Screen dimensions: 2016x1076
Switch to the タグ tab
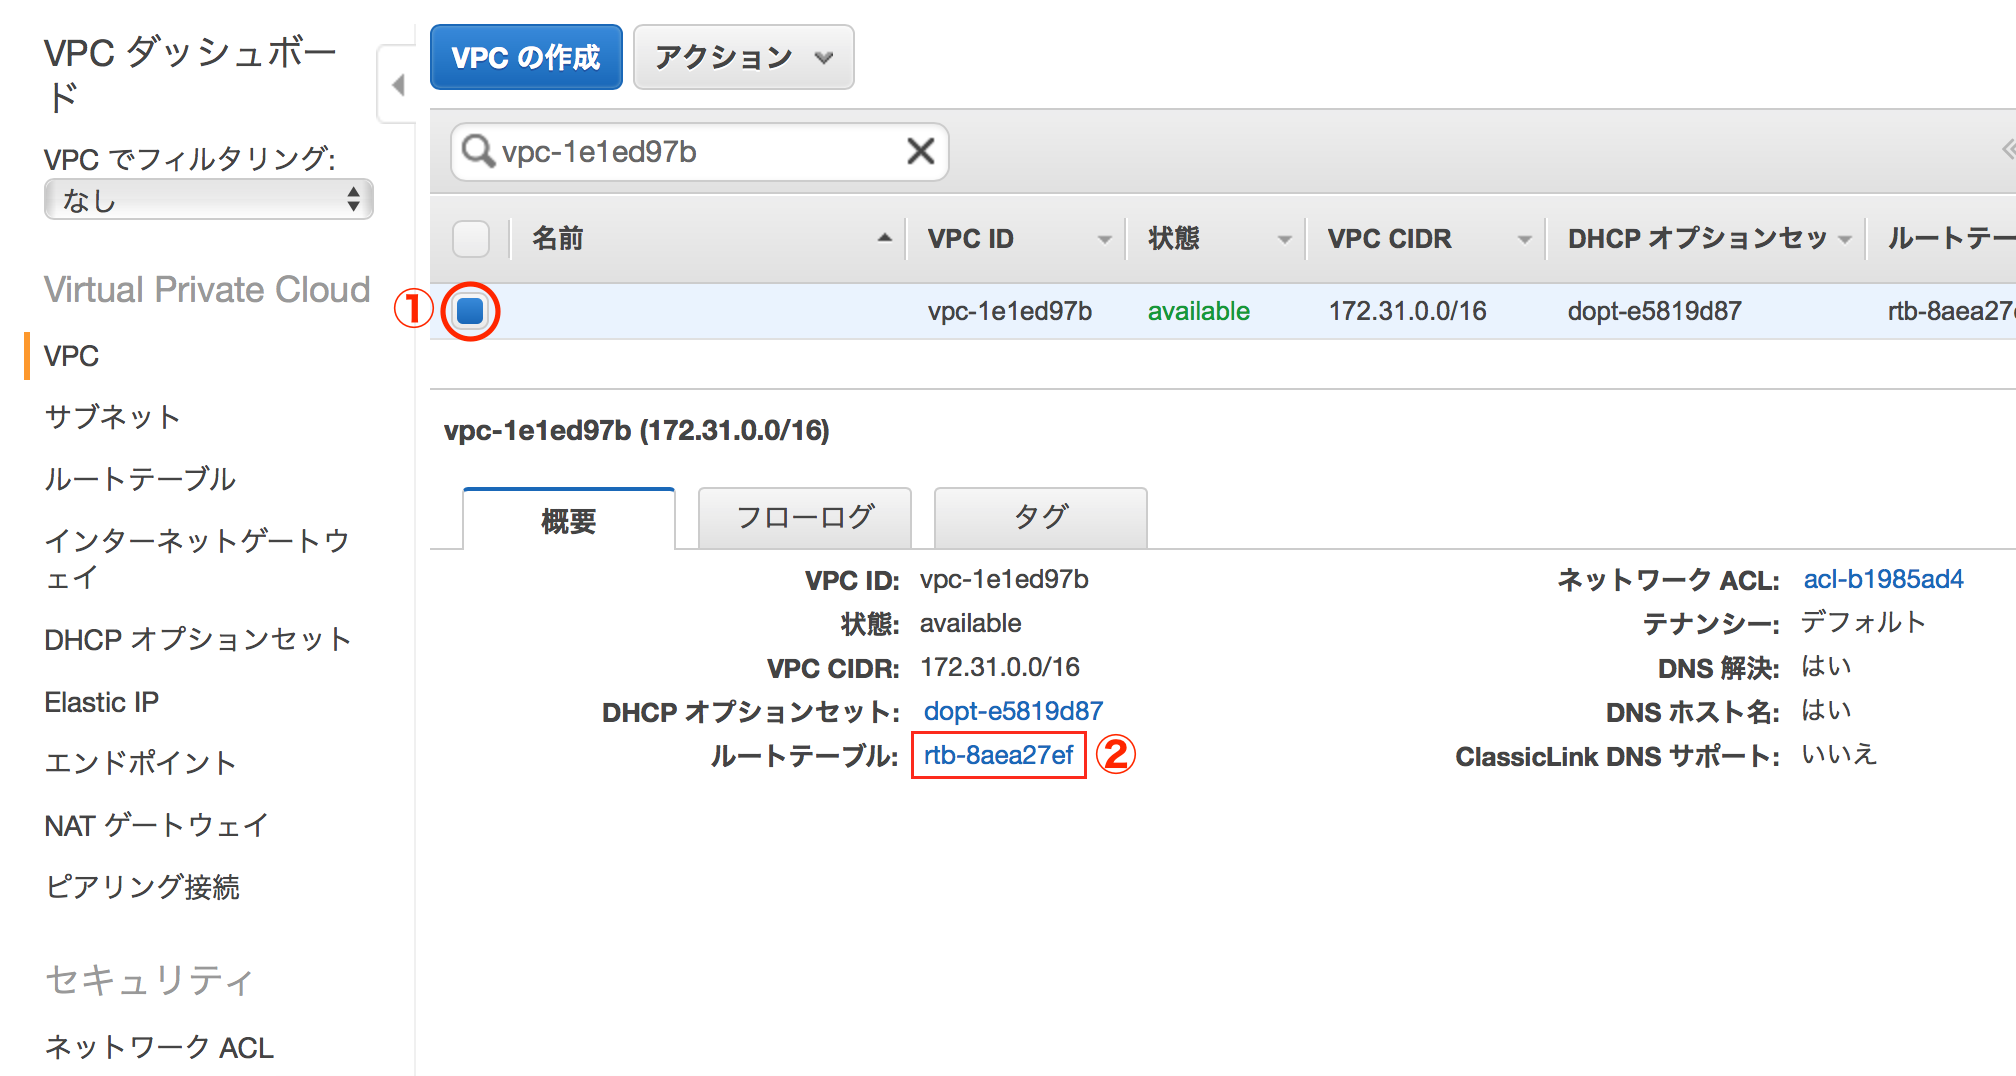coord(1039,517)
